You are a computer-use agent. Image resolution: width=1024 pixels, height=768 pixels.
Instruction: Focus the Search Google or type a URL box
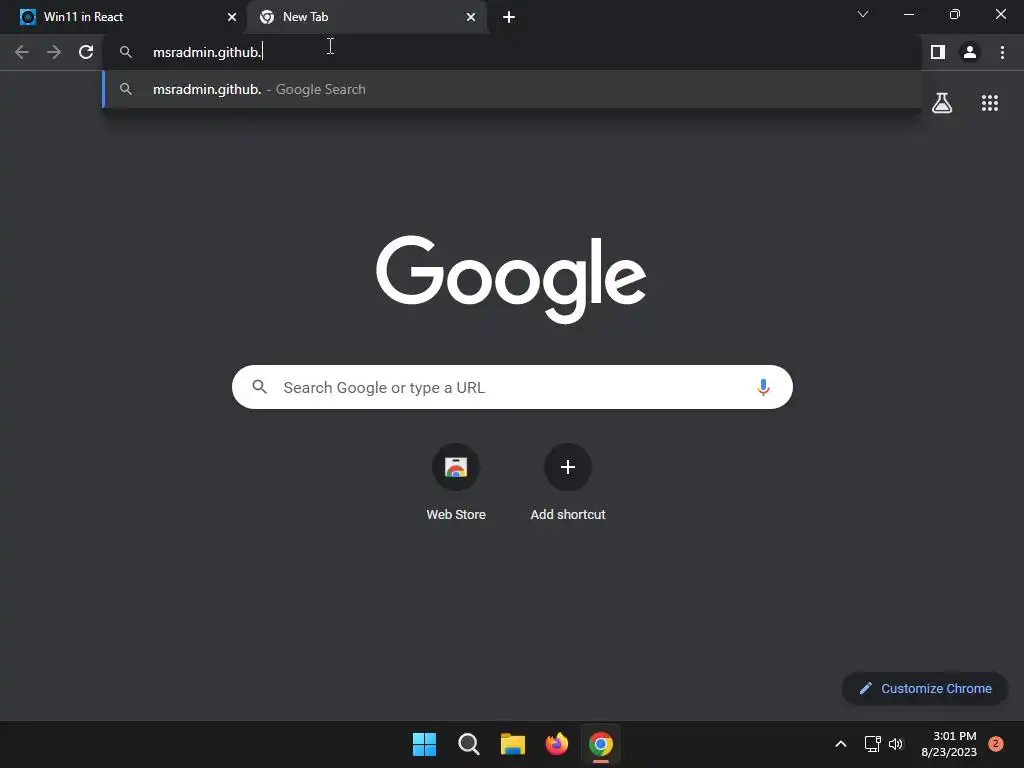[x=512, y=387]
